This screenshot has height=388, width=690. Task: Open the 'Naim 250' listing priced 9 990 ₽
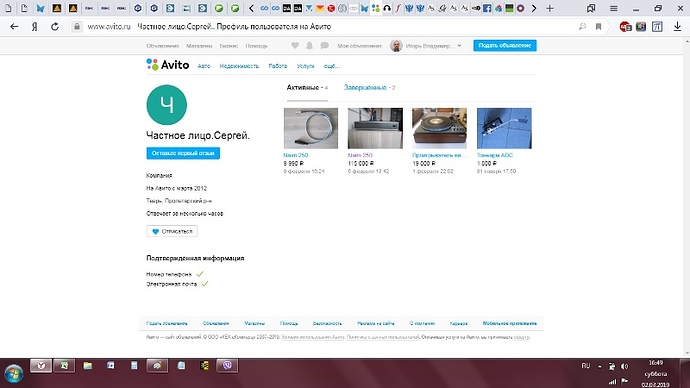[x=296, y=155]
